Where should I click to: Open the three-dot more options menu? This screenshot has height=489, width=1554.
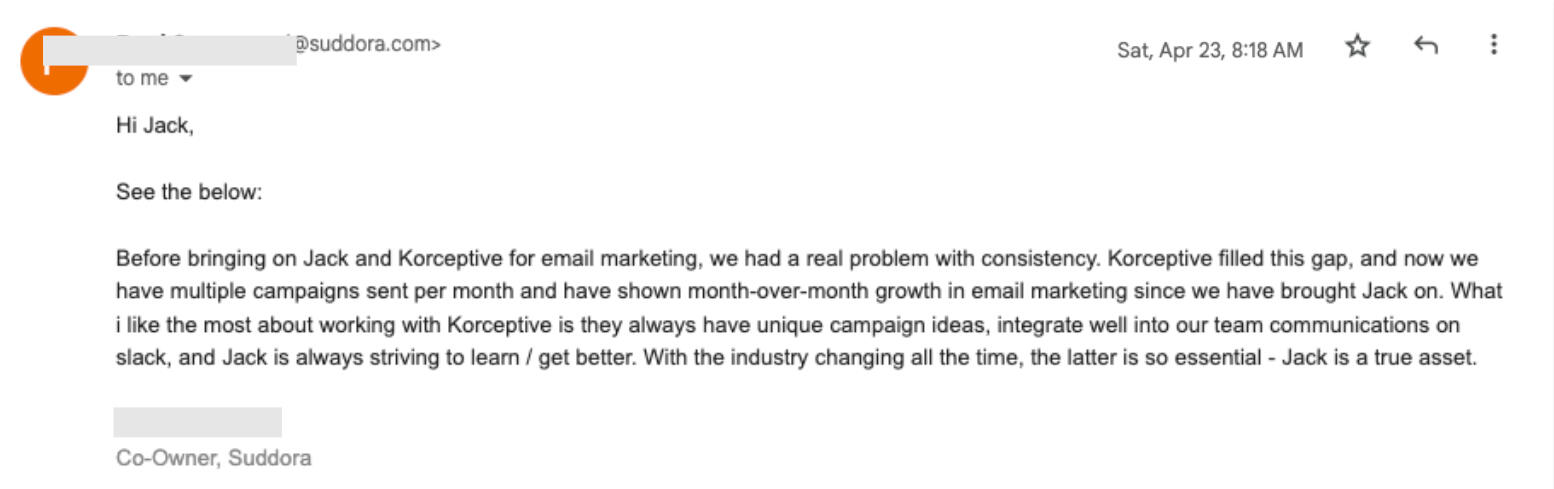coord(1493,45)
